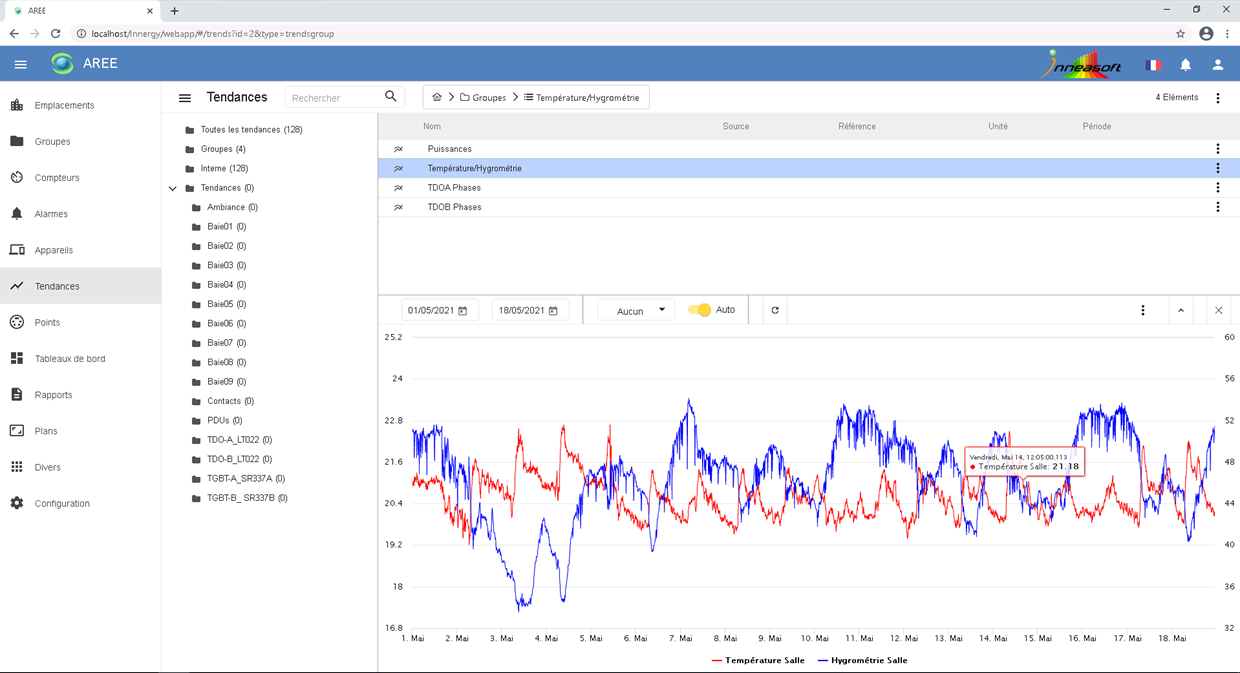Viewport: 1240px width, 673px height.
Task: Open the Aucun dropdown
Action: coord(636,311)
